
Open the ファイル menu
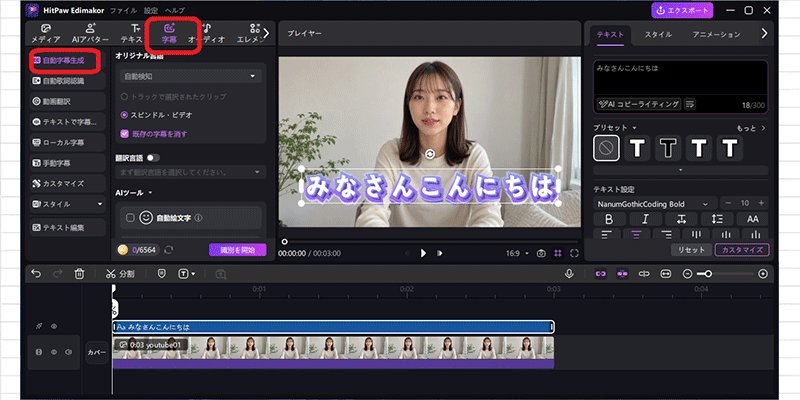123,10
